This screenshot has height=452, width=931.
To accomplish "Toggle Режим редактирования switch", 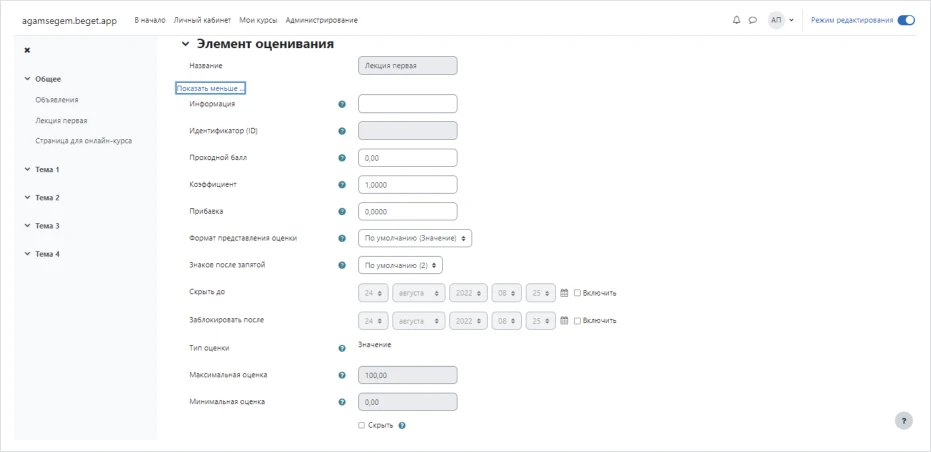I will (906, 20).
